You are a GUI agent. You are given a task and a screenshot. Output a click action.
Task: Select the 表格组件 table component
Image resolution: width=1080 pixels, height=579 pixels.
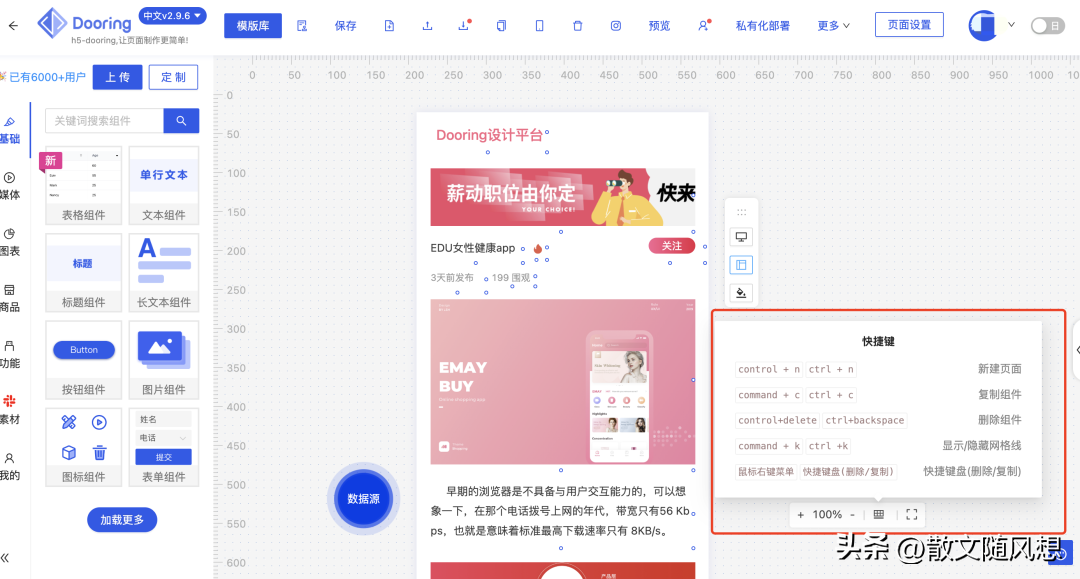(x=83, y=185)
